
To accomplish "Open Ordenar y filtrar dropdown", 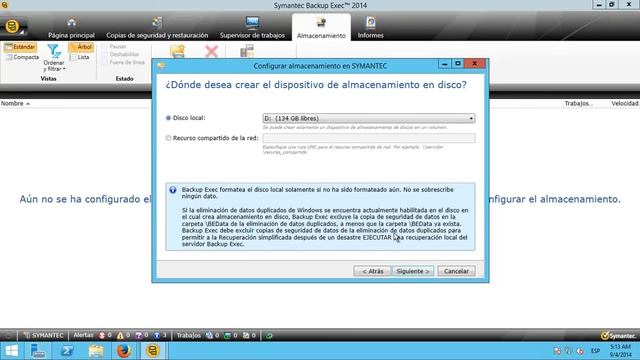I will [x=54, y=58].
